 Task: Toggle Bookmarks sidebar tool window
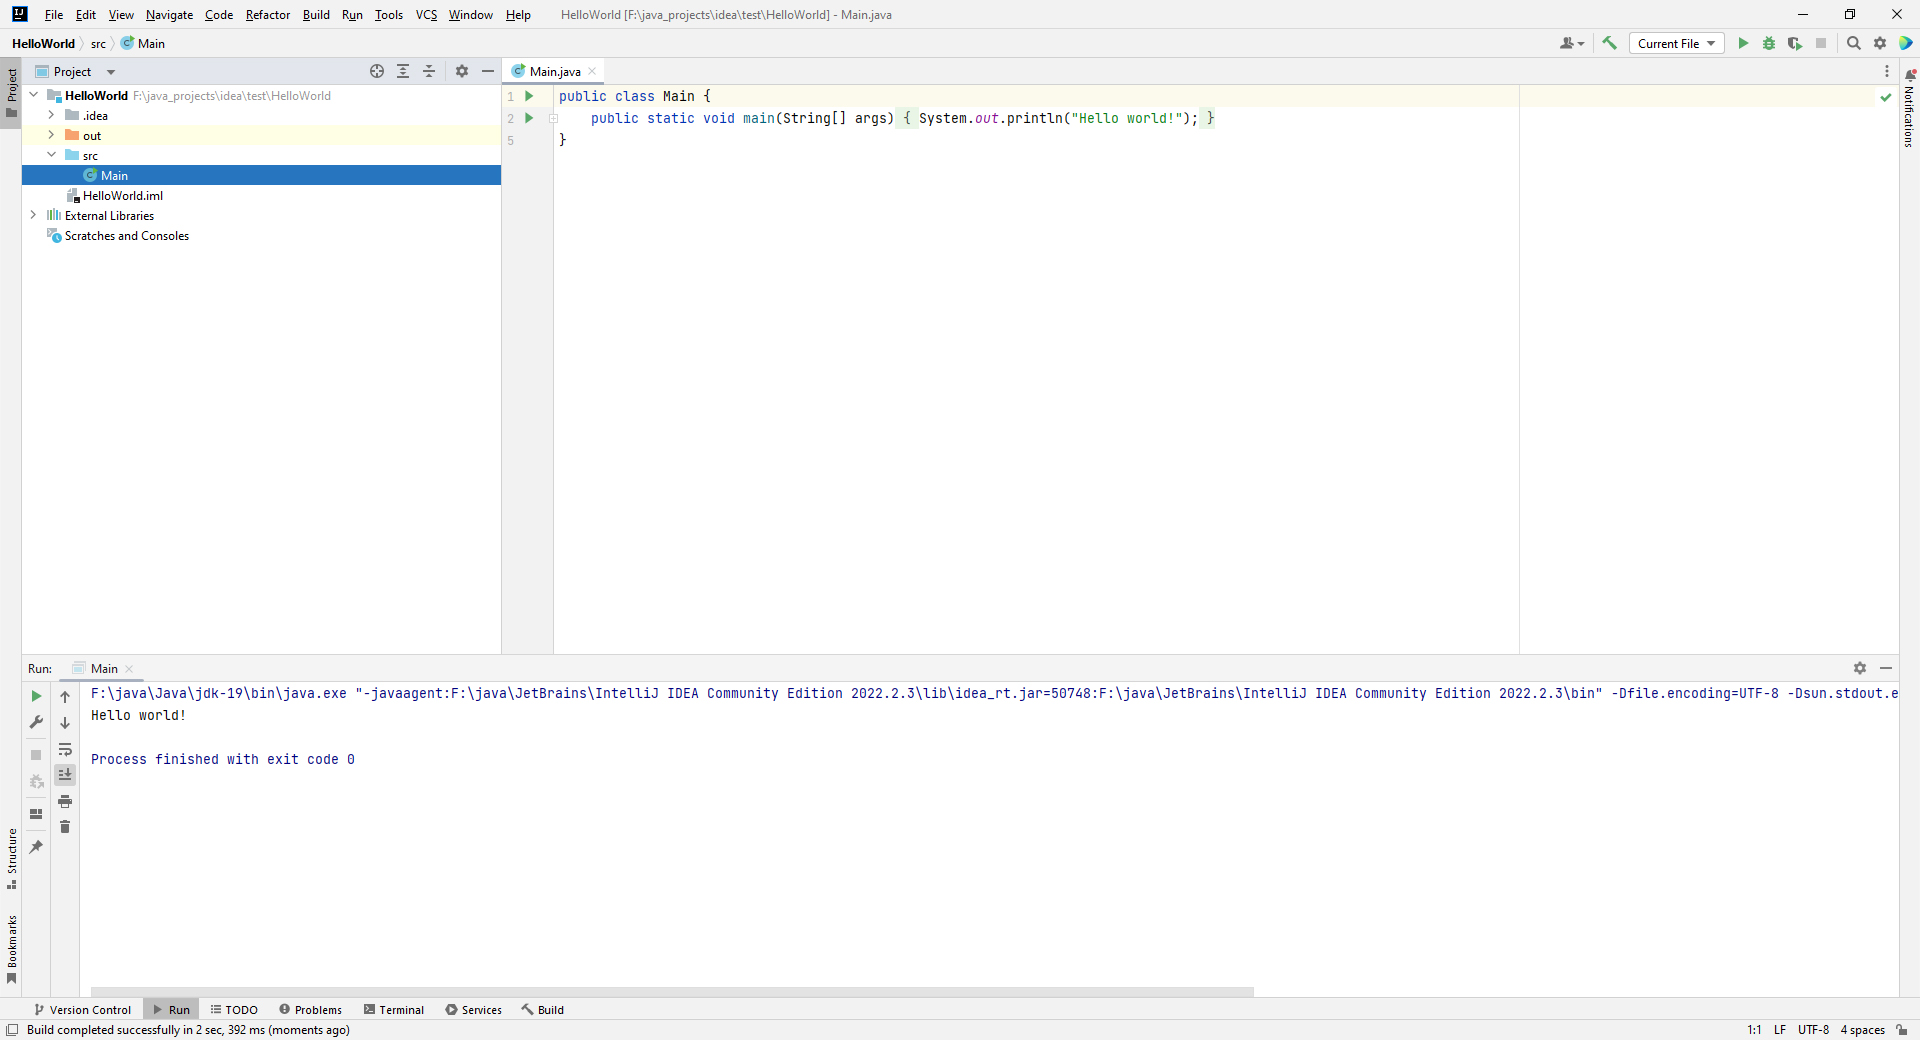(x=11, y=949)
